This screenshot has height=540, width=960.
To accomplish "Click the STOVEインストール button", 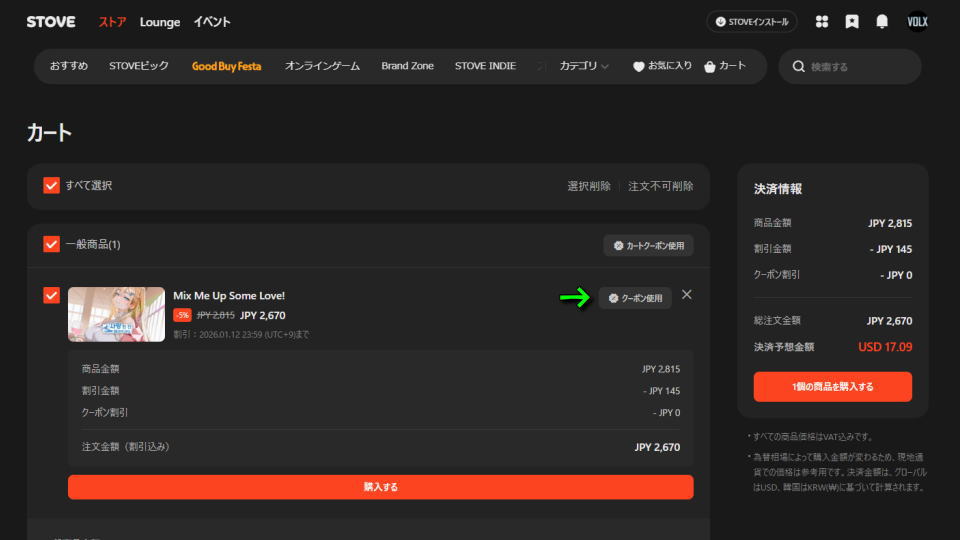I will click(752, 22).
